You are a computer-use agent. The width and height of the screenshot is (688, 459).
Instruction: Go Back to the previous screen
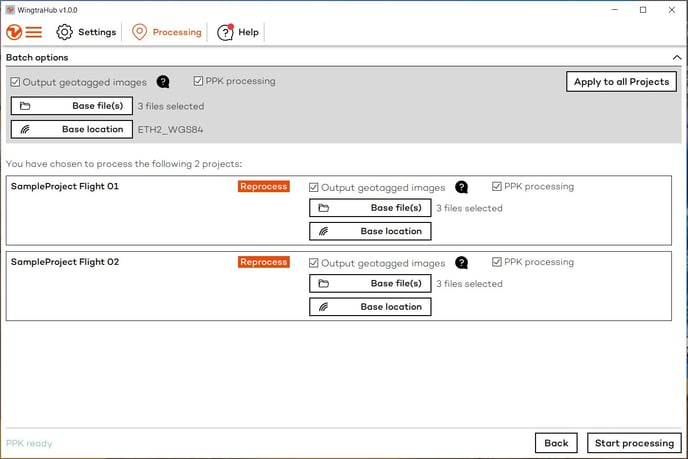[556, 443]
